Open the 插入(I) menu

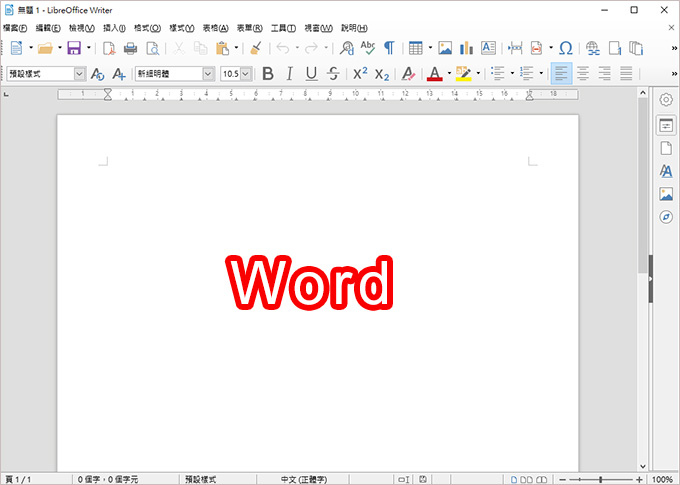click(114, 28)
